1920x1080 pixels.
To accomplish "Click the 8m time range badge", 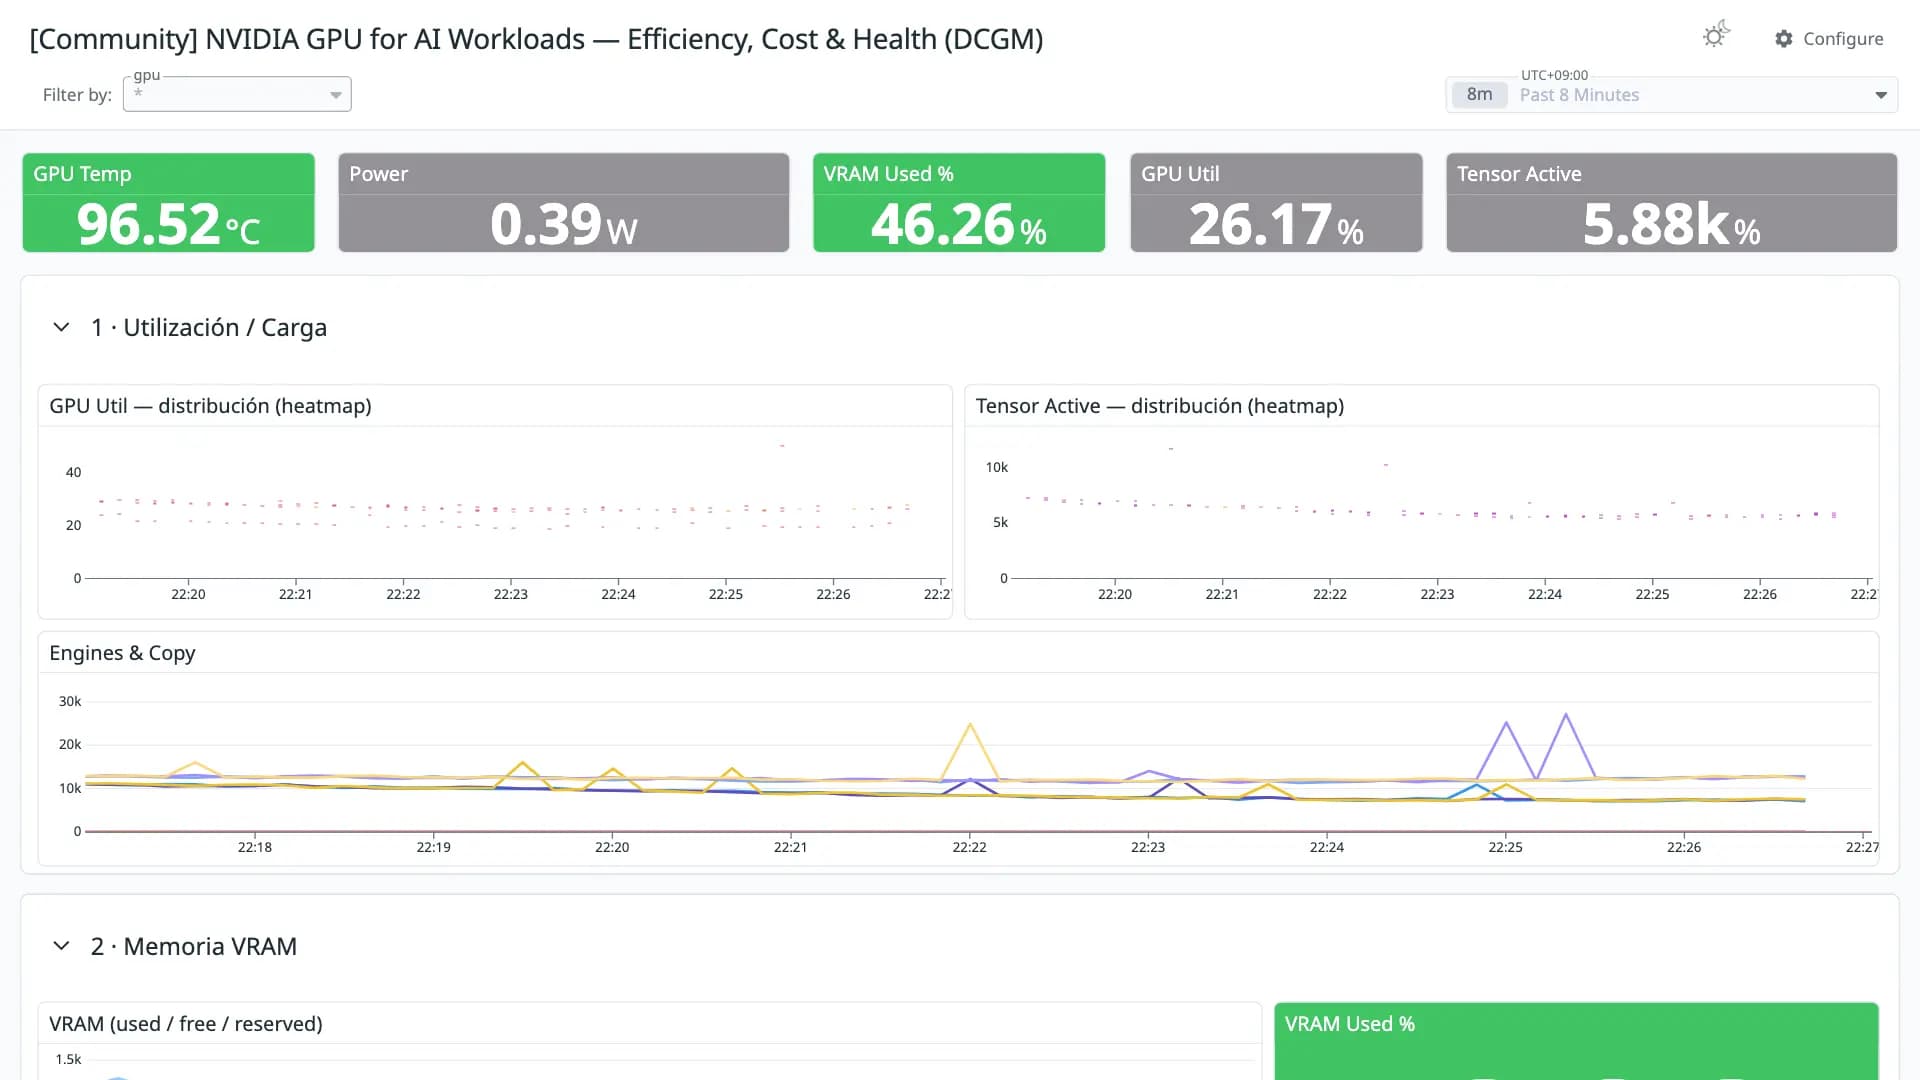I will pyautogui.click(x=1479, y=95).
